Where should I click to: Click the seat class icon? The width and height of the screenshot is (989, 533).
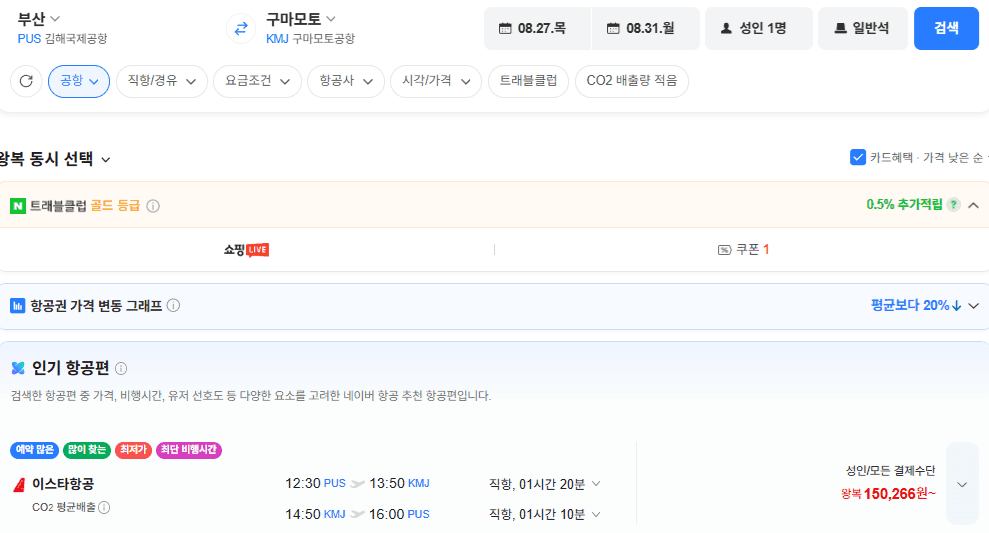click(840, 28)
